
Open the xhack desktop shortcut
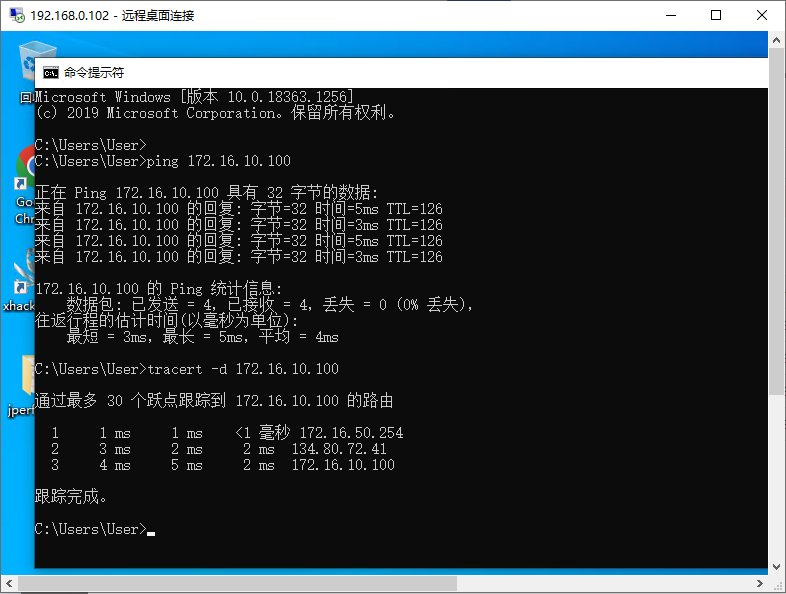point(20,282)
